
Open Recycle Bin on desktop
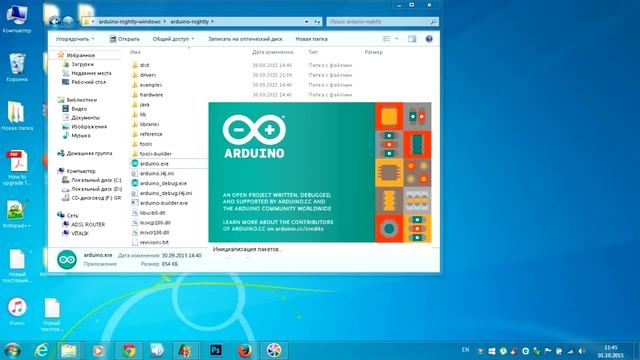pos(17,67)
